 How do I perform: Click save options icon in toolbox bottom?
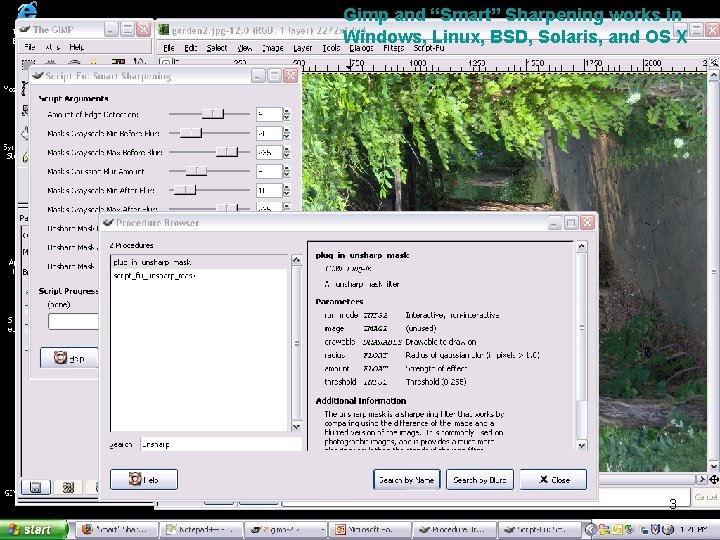pyautogui.click(x=36, y=487)
